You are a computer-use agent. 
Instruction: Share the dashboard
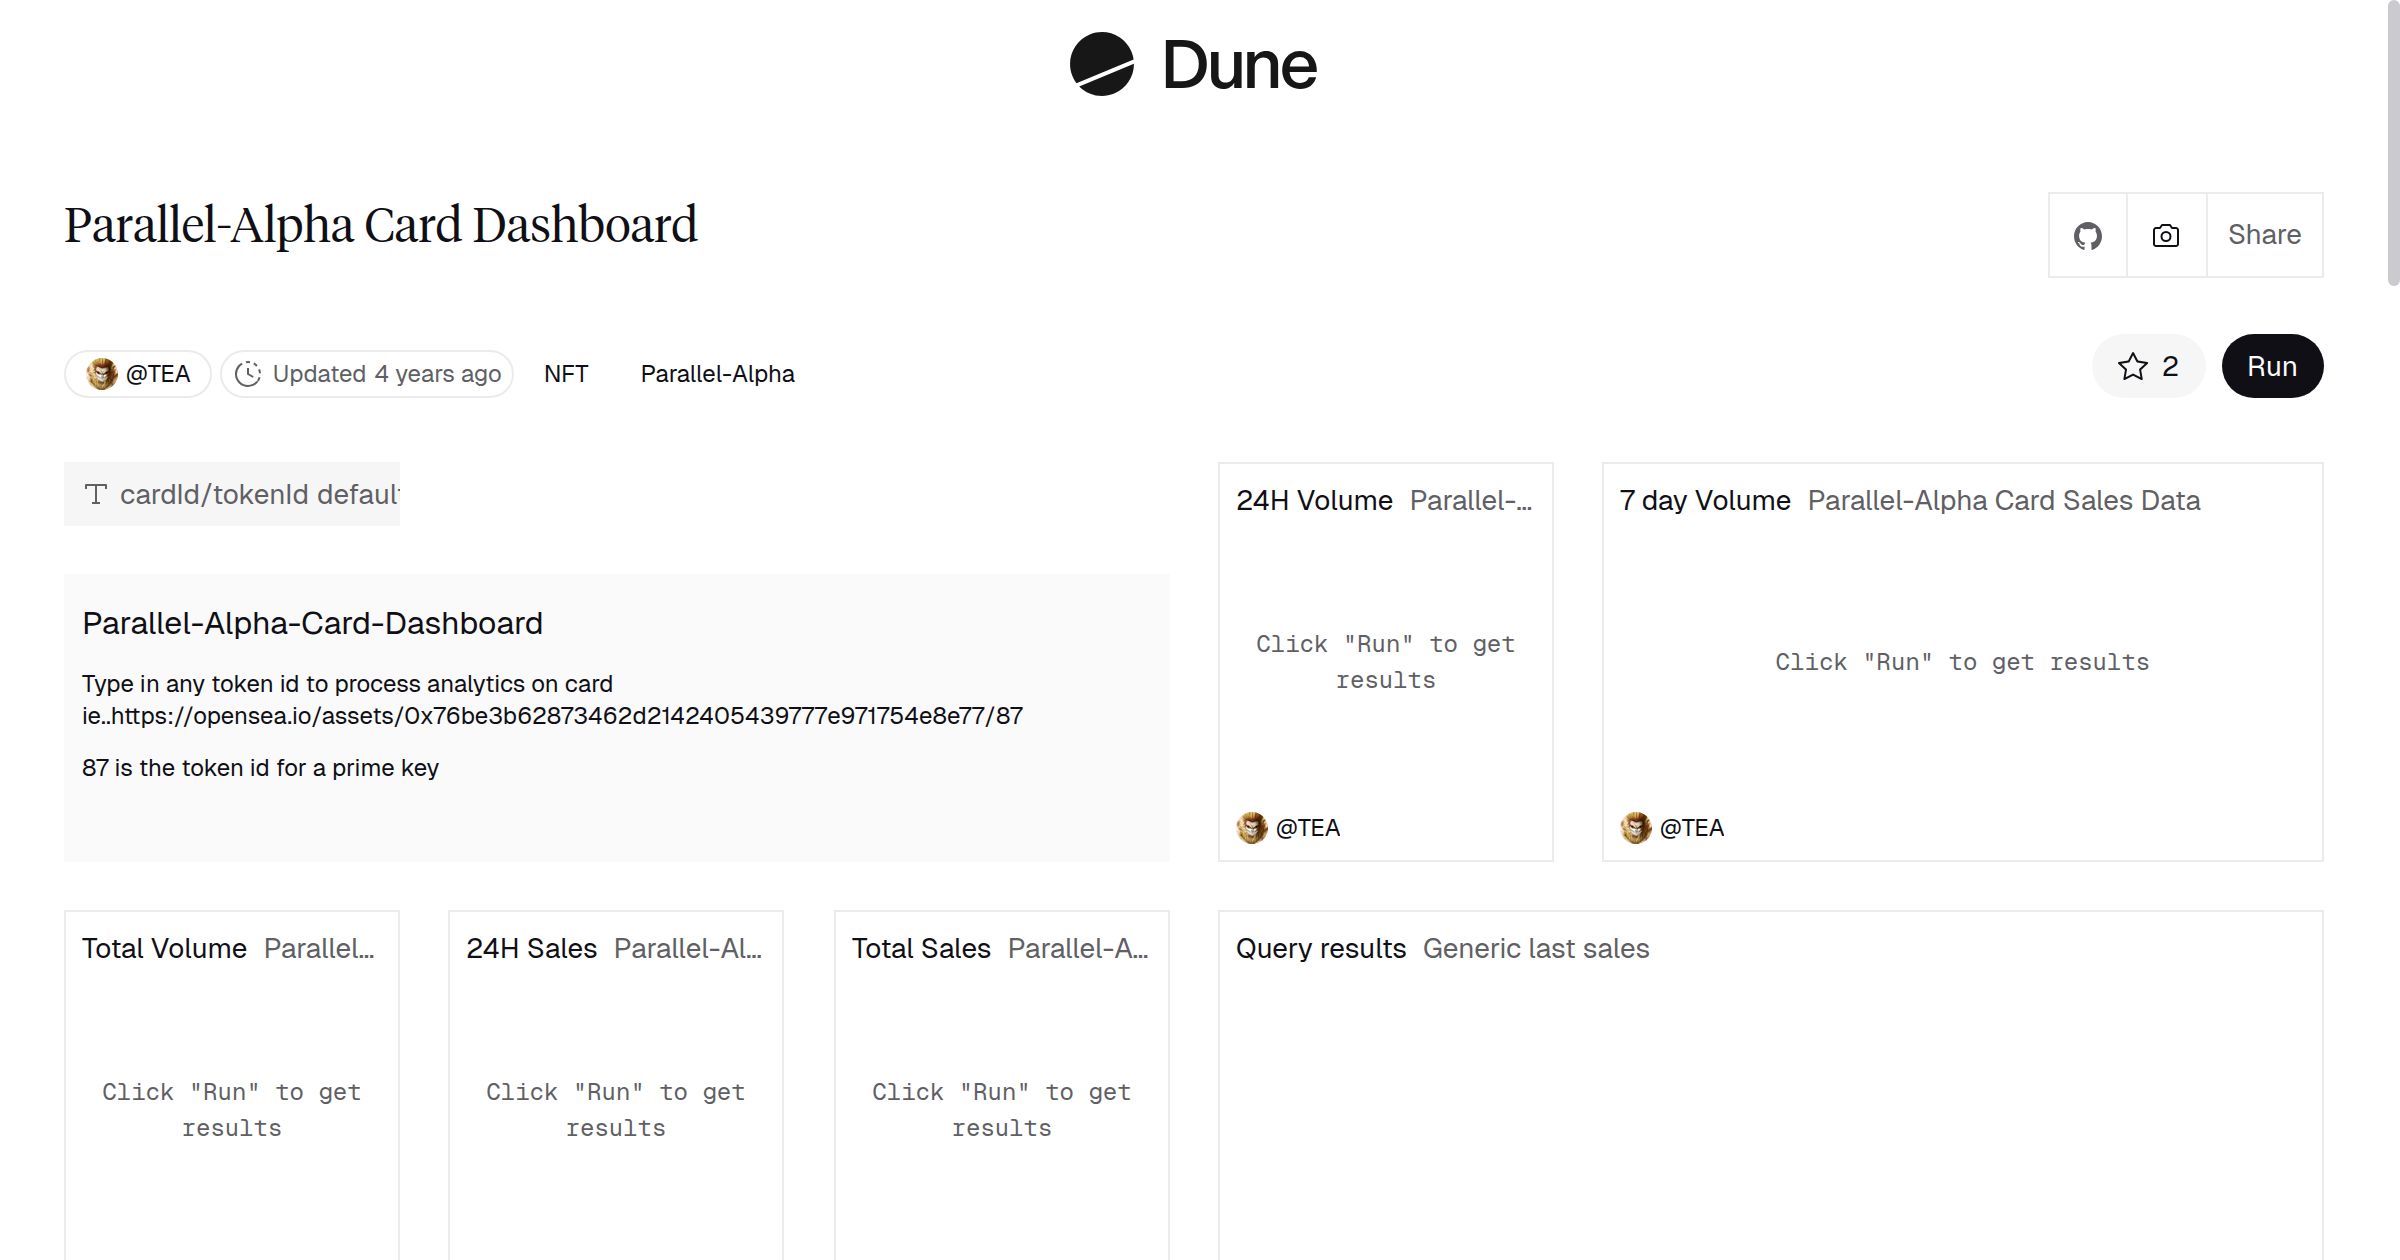pyautogui.click(x=2263, y=234)
